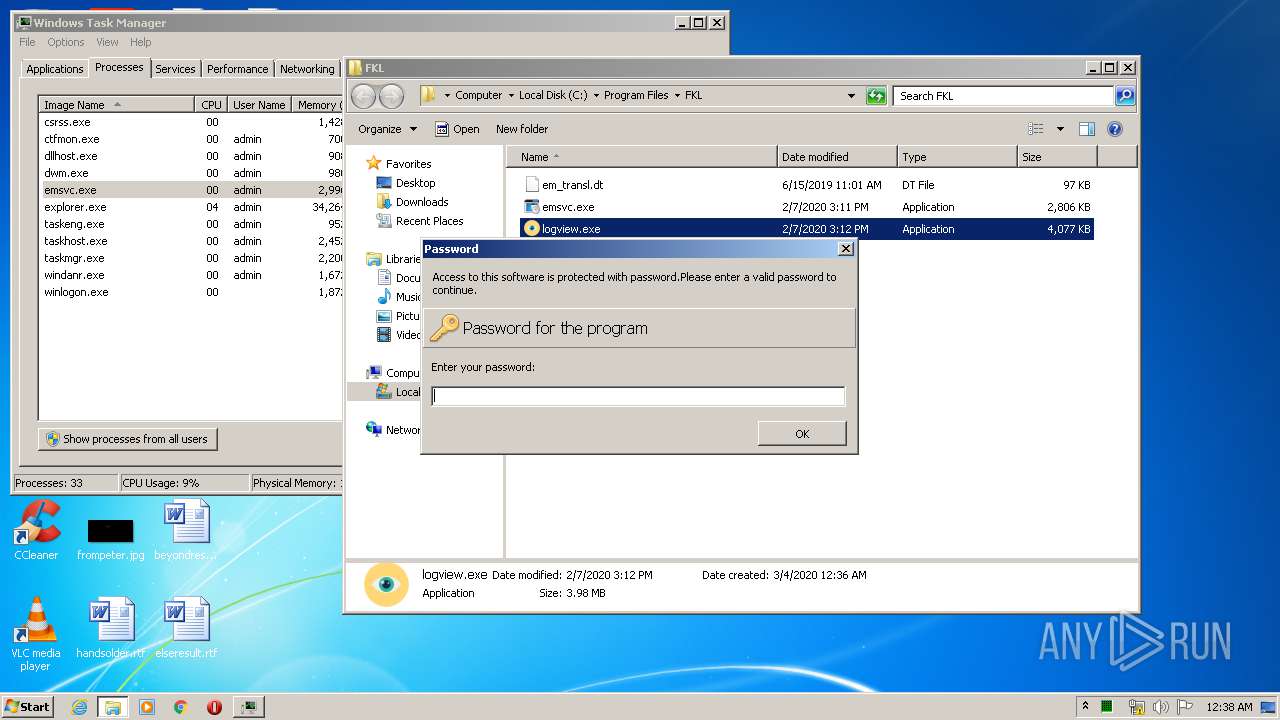This screenshot has height=720, width=1280.
Task: Click the change view icon in Explorer toolbar
Action: click(x=1036, y=129)
